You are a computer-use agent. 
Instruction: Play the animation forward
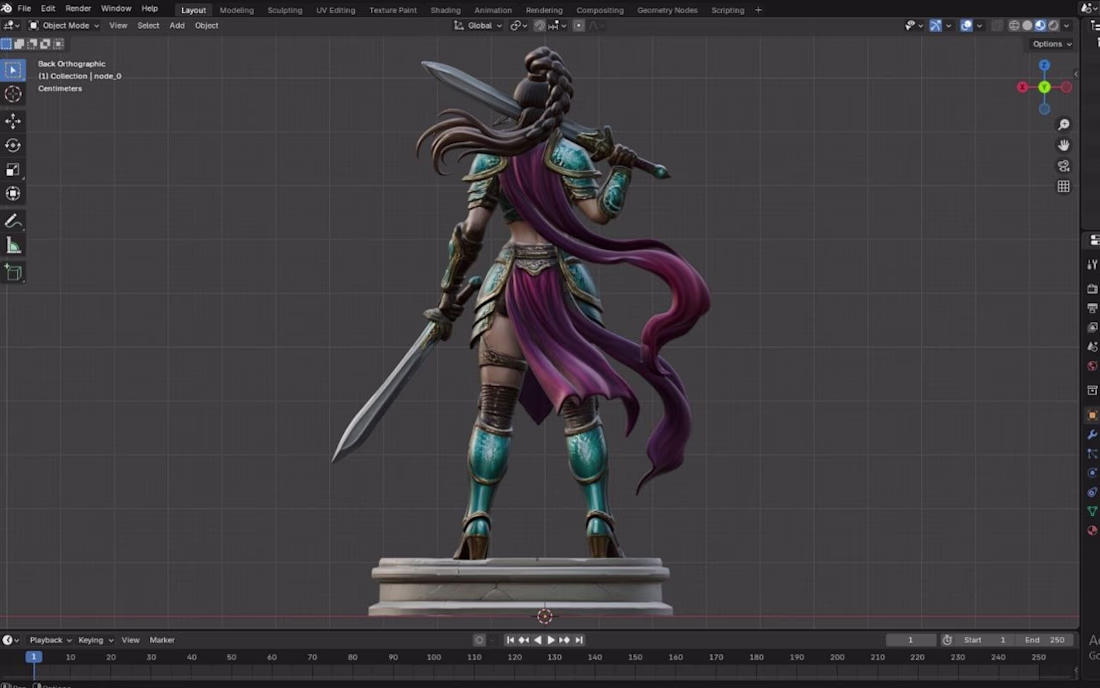tap(551, 640)
